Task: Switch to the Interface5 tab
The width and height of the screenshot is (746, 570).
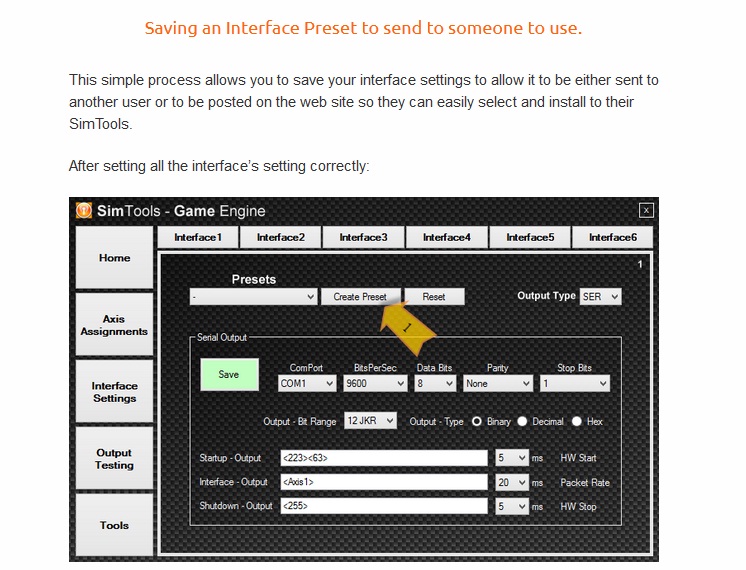Action: pos(530,237)
